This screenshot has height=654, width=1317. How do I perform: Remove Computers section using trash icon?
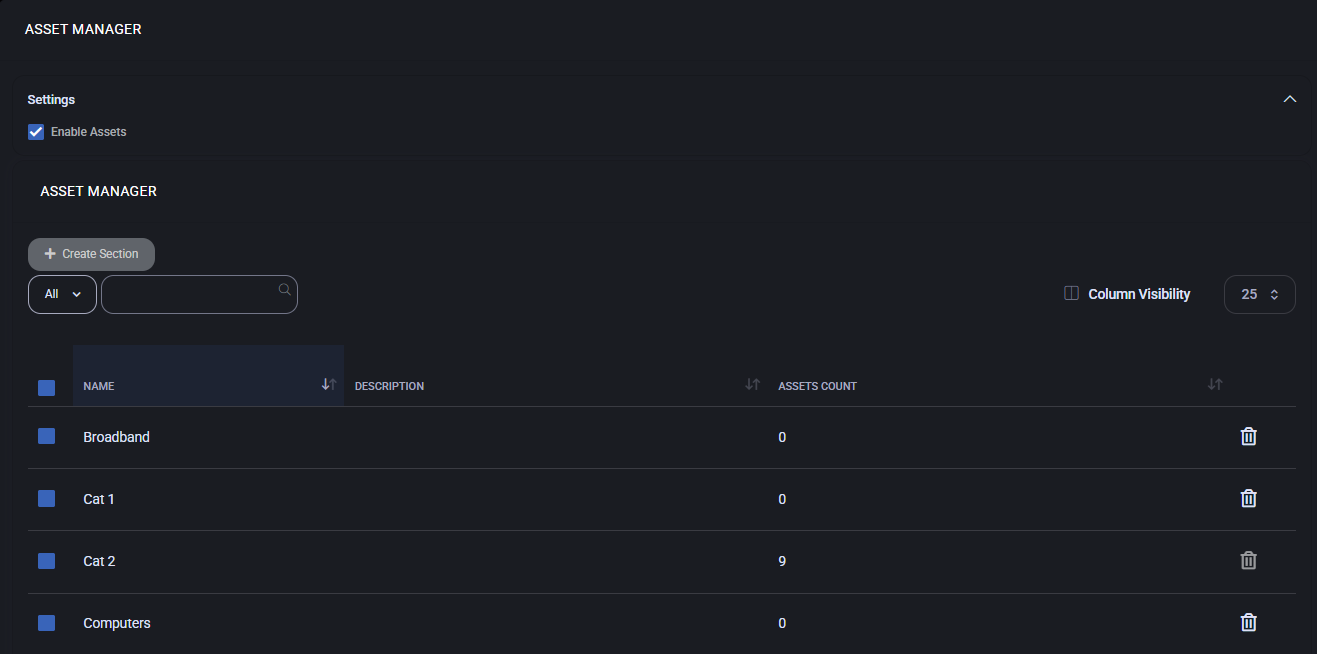click(1248, 622)
